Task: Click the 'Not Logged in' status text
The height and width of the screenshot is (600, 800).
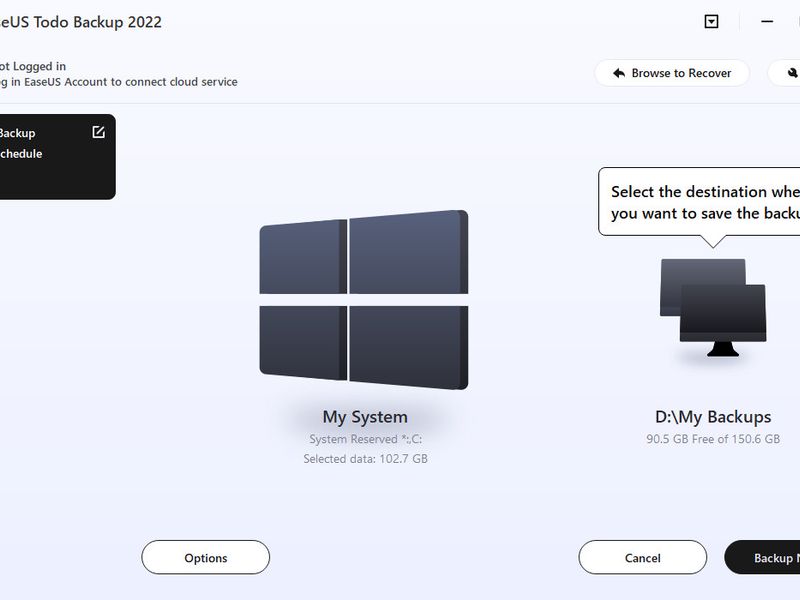Action: (33, 66)
